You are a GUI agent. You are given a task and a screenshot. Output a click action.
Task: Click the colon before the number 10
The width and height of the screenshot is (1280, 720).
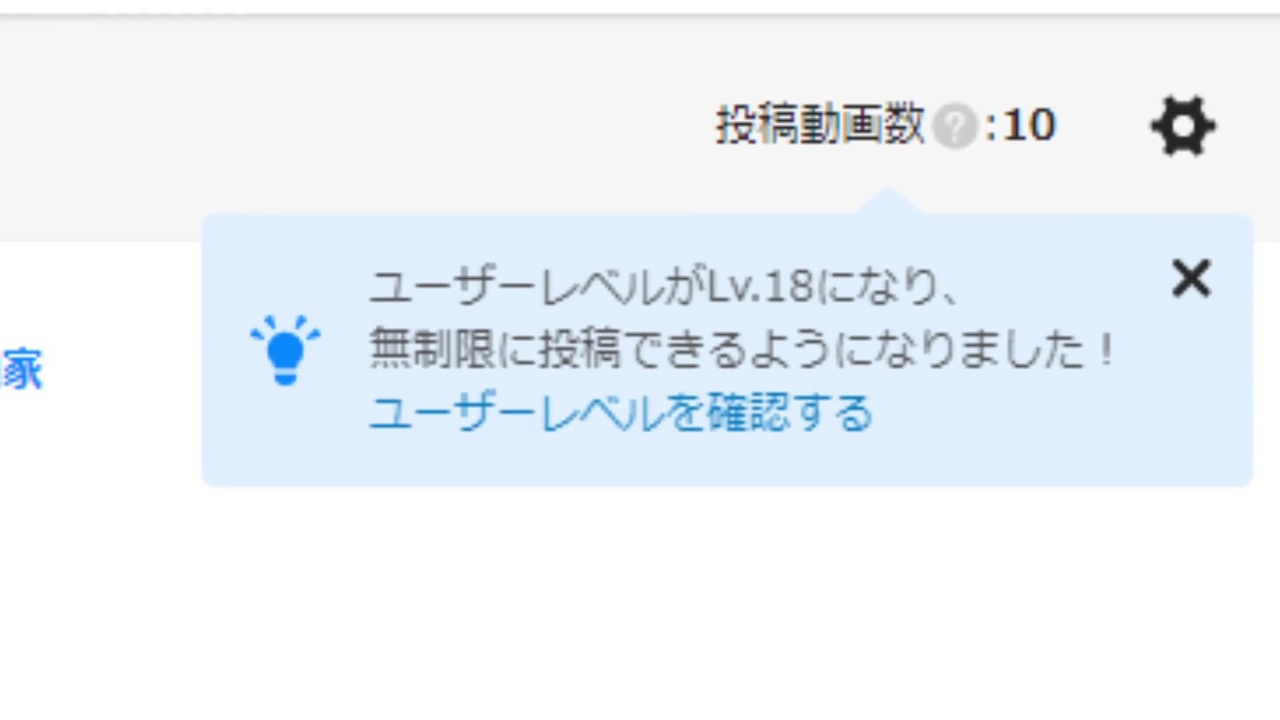991,128
